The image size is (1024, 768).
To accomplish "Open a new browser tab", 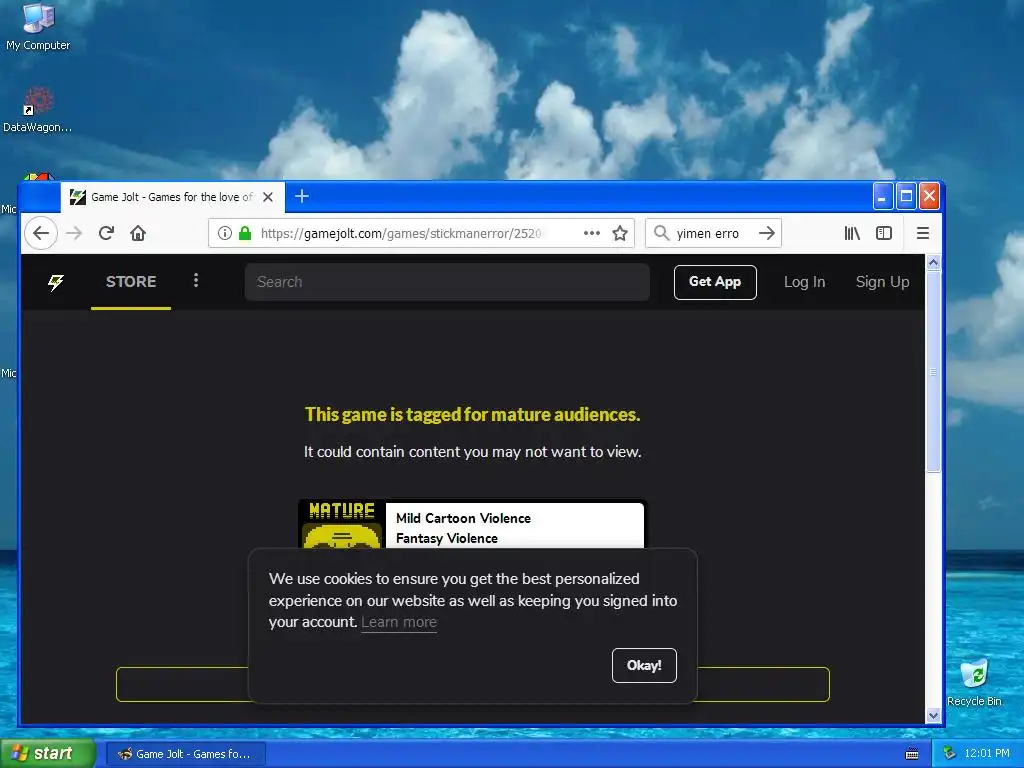I will coord(302,196).
